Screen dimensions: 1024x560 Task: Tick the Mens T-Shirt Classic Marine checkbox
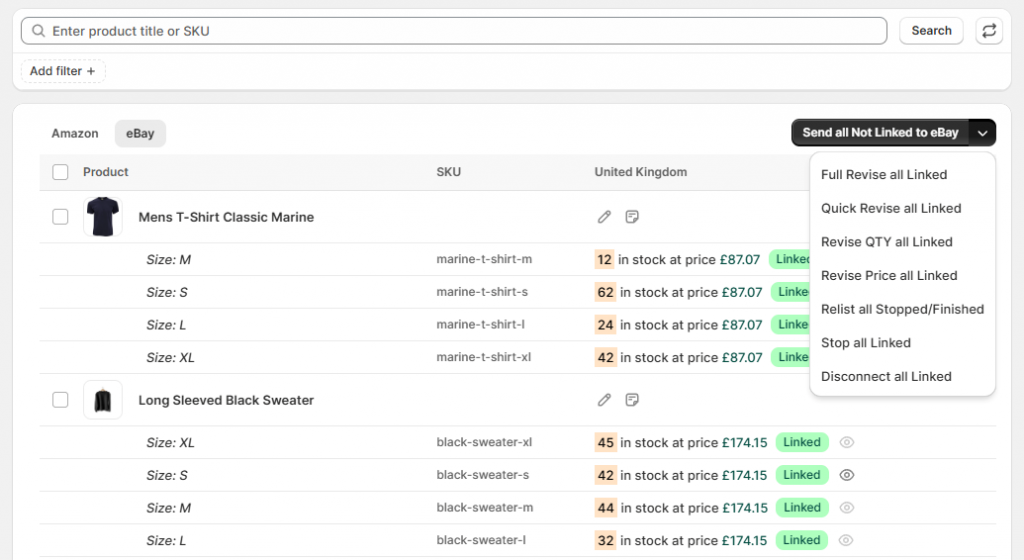60,217
